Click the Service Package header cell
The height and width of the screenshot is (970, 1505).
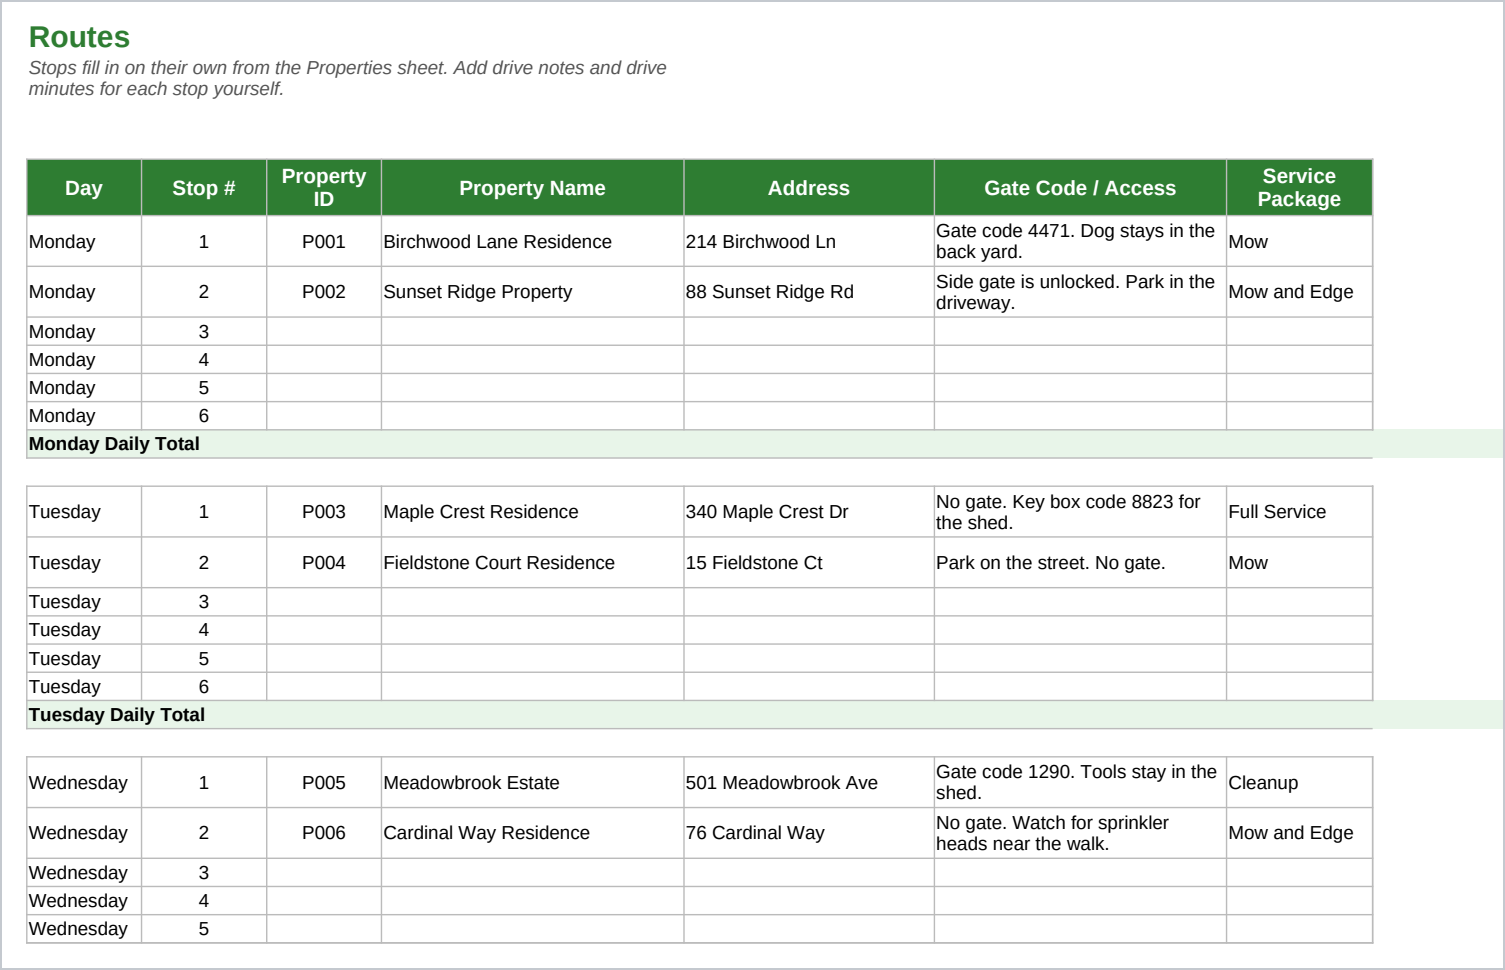pyautogui.click(x=1299, y=188)
